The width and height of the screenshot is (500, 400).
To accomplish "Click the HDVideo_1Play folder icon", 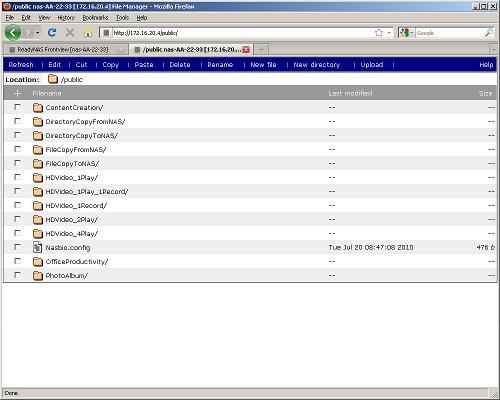I will [38, 177].
